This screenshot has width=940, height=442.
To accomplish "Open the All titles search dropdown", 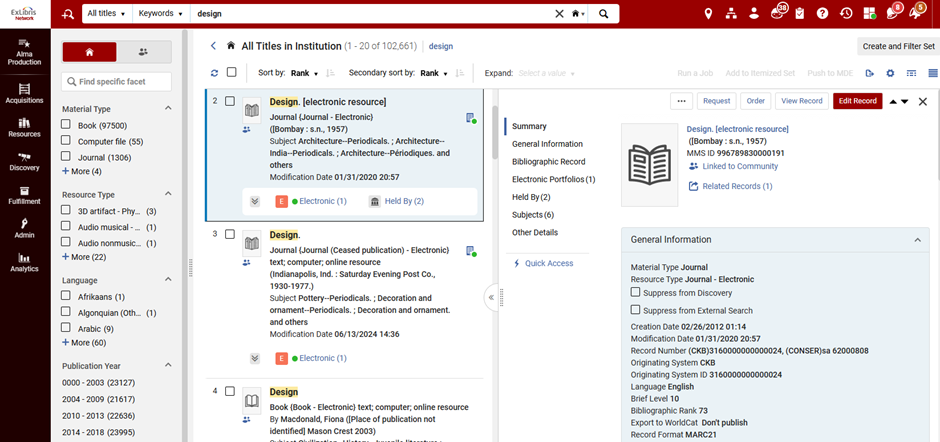I will coord(106,13).
